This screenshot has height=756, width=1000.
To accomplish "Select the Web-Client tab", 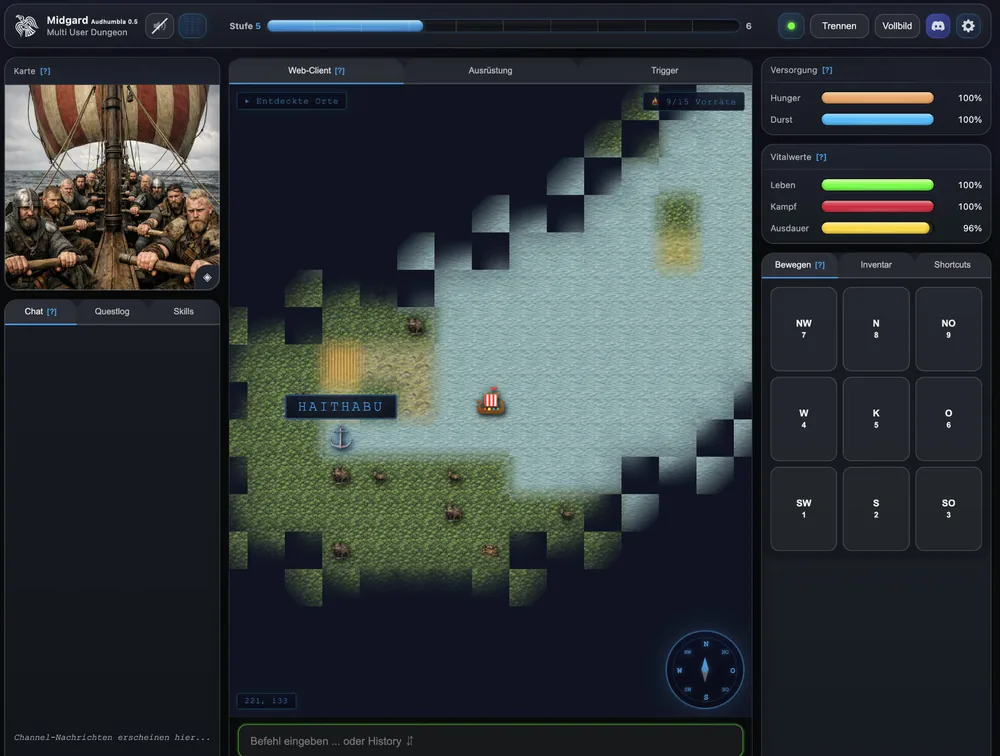I will pos(316,71).
